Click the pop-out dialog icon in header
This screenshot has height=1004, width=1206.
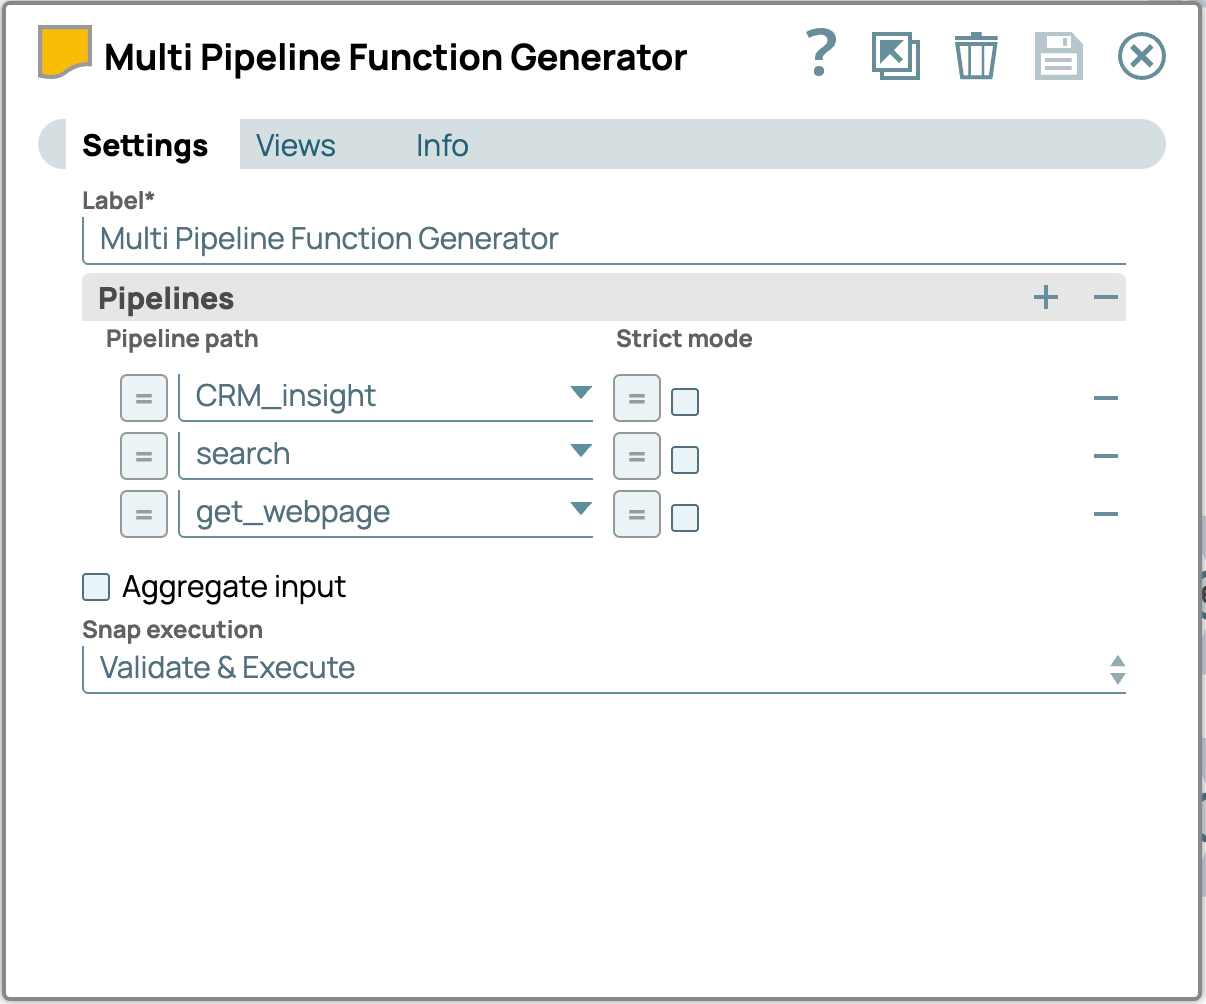895,56
